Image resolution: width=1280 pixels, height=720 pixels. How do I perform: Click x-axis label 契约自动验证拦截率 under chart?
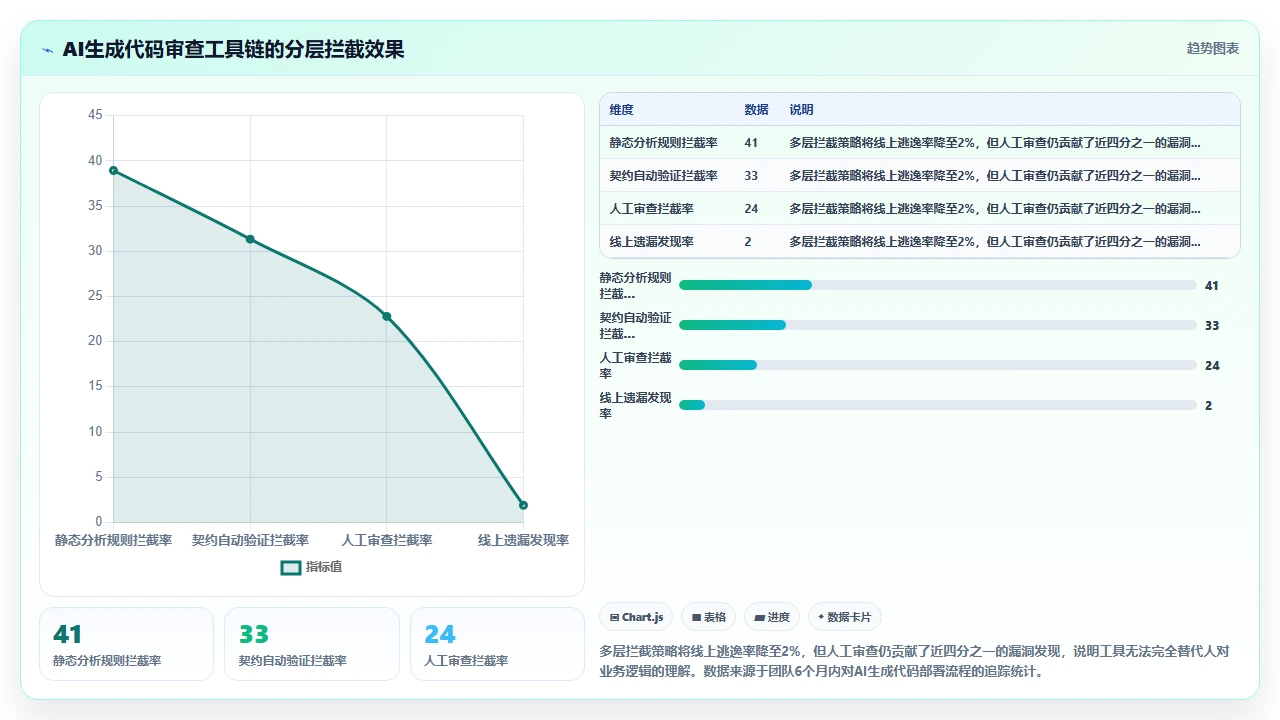pyautogui.click(x=250, y=540)
